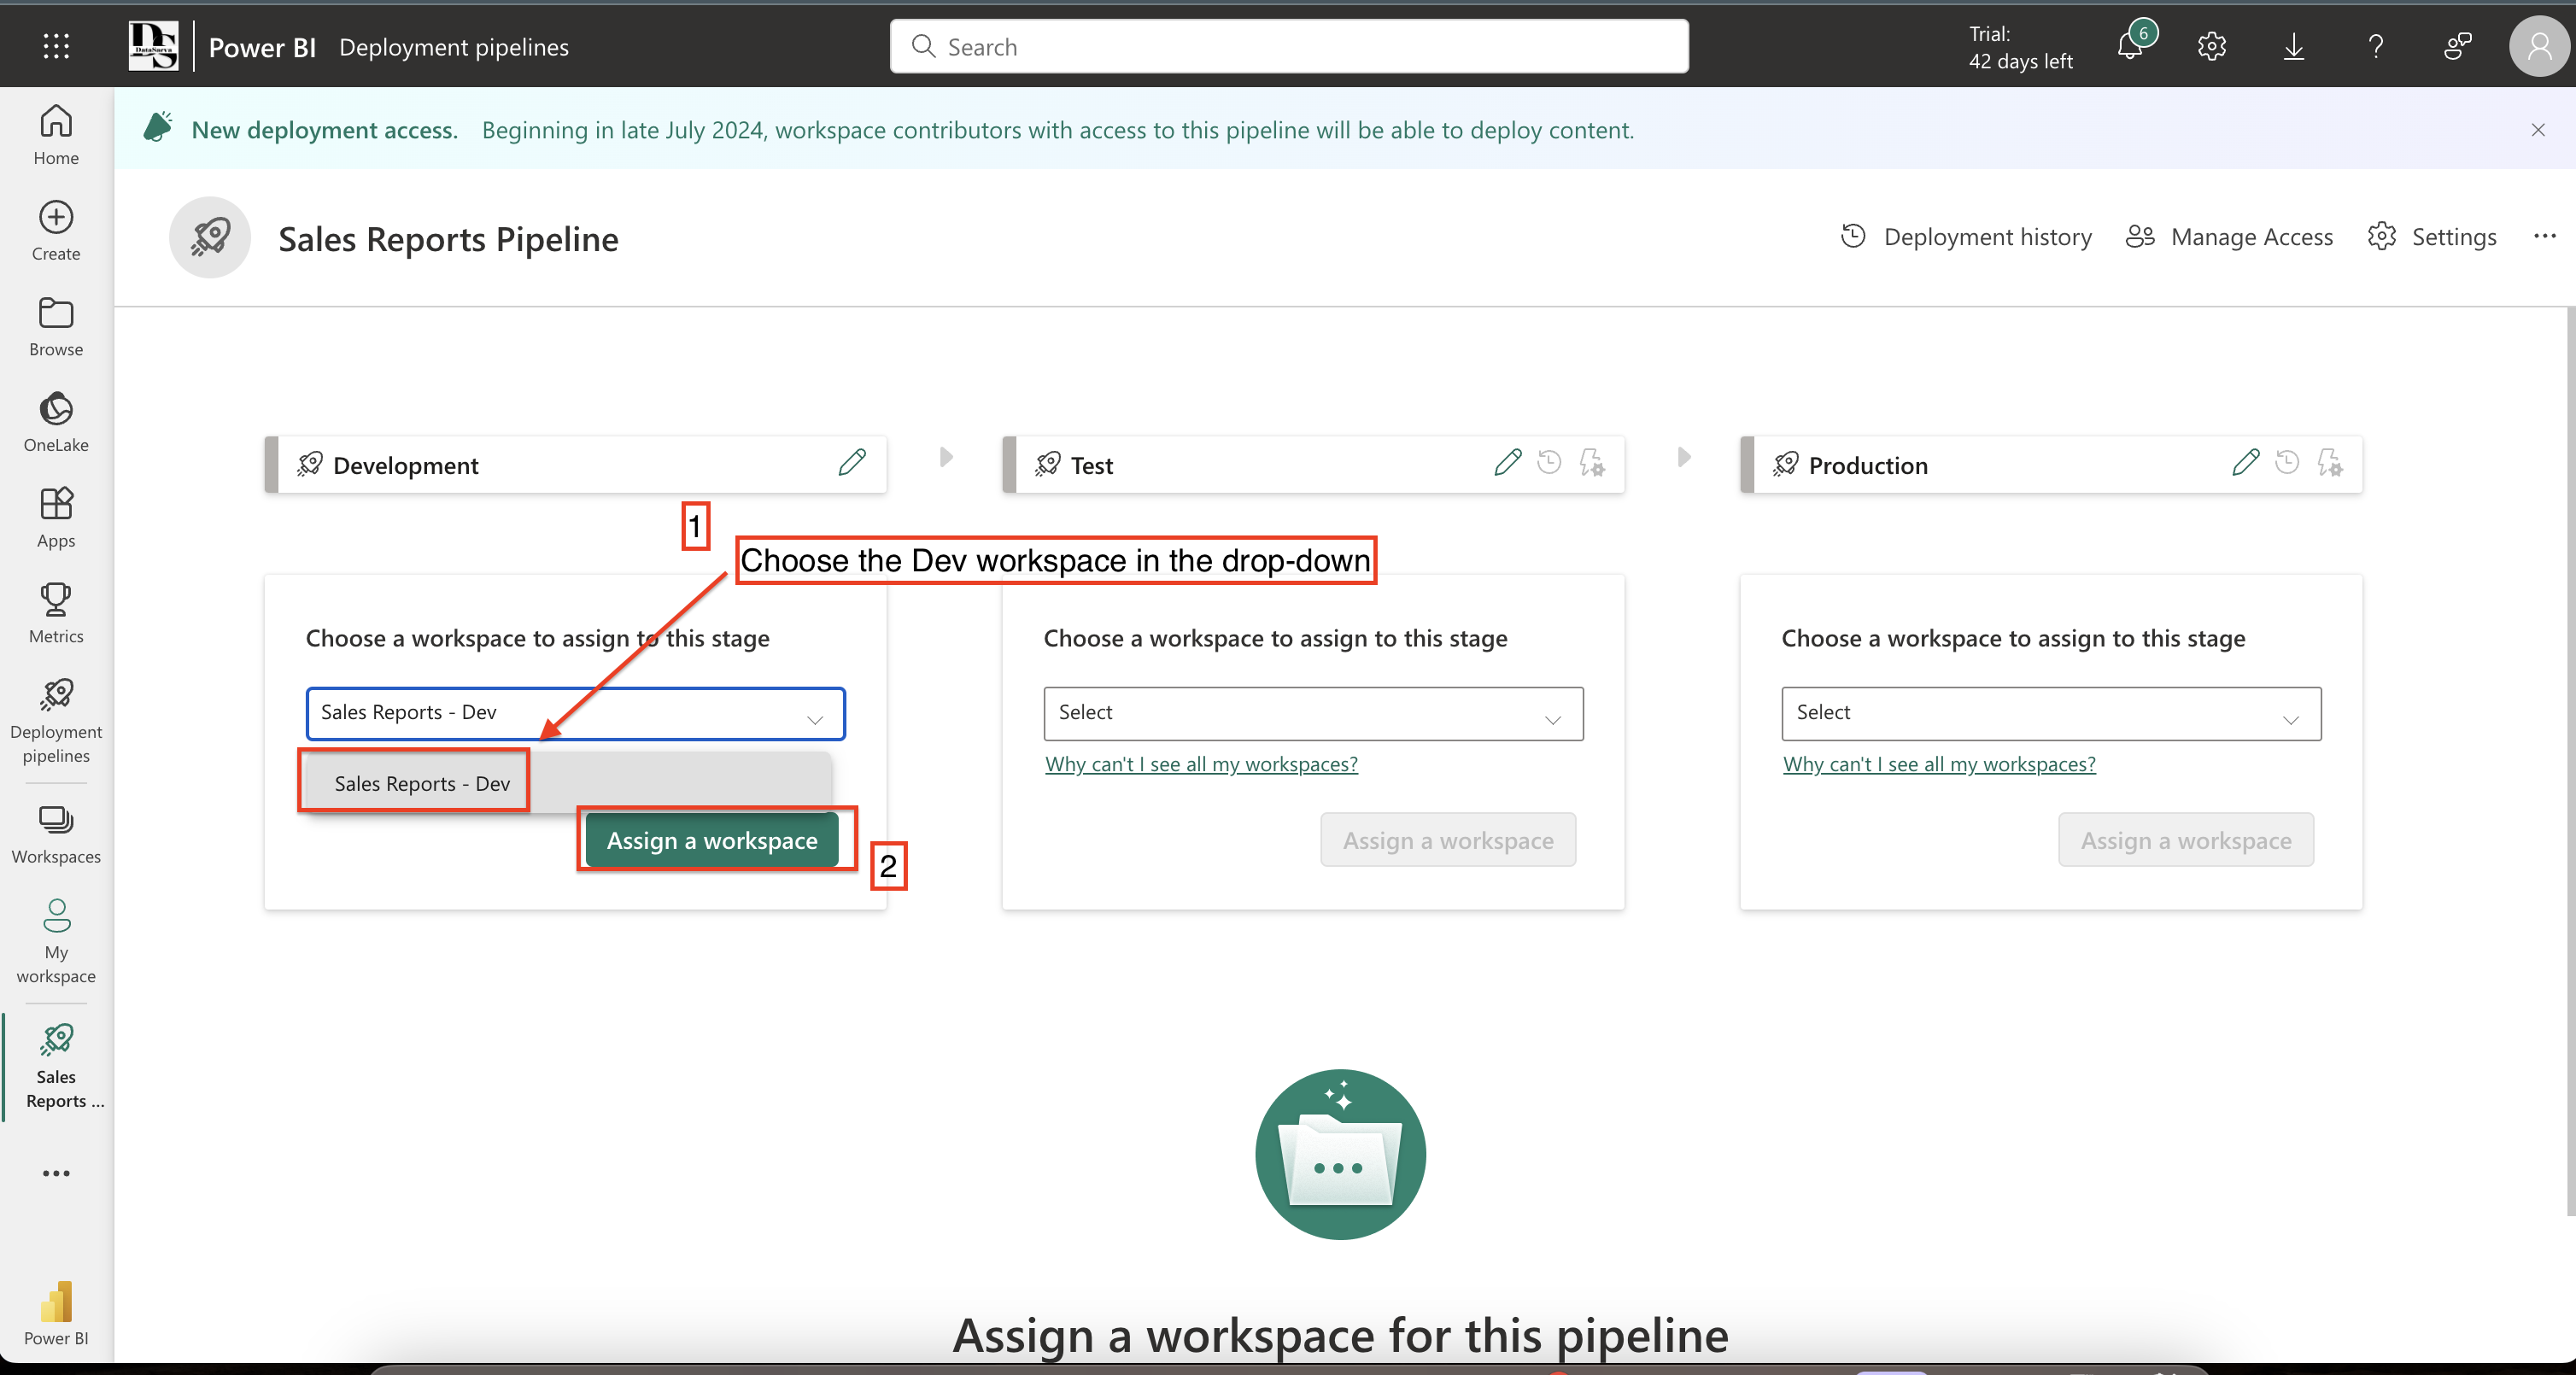
Task: Open the Development stage workspace dropdown
Action: coord(575,713)
